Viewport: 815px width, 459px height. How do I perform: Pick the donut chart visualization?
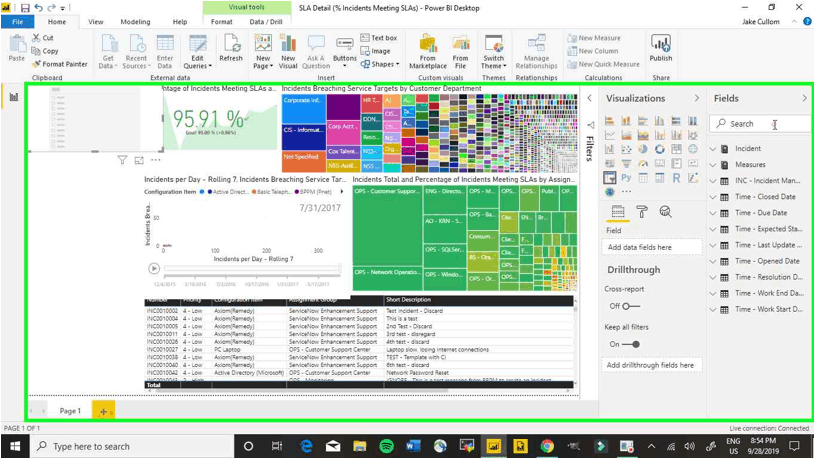point(660,149)
